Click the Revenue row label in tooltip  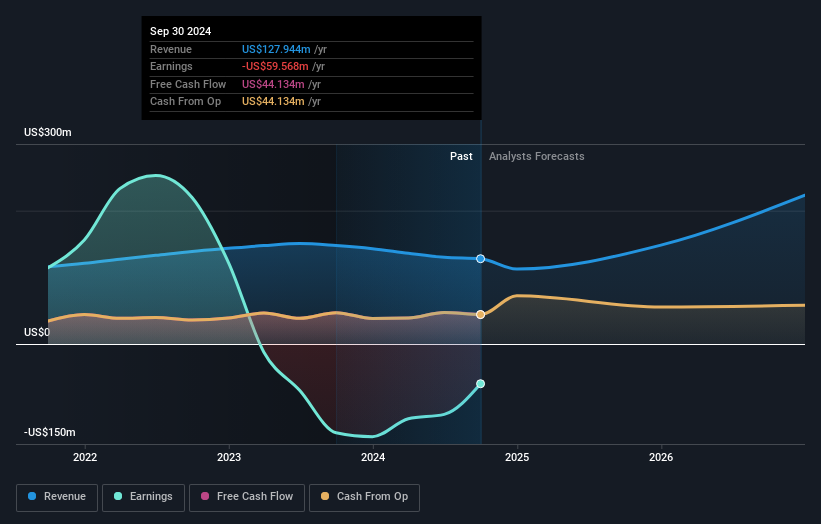click(171, 49)
